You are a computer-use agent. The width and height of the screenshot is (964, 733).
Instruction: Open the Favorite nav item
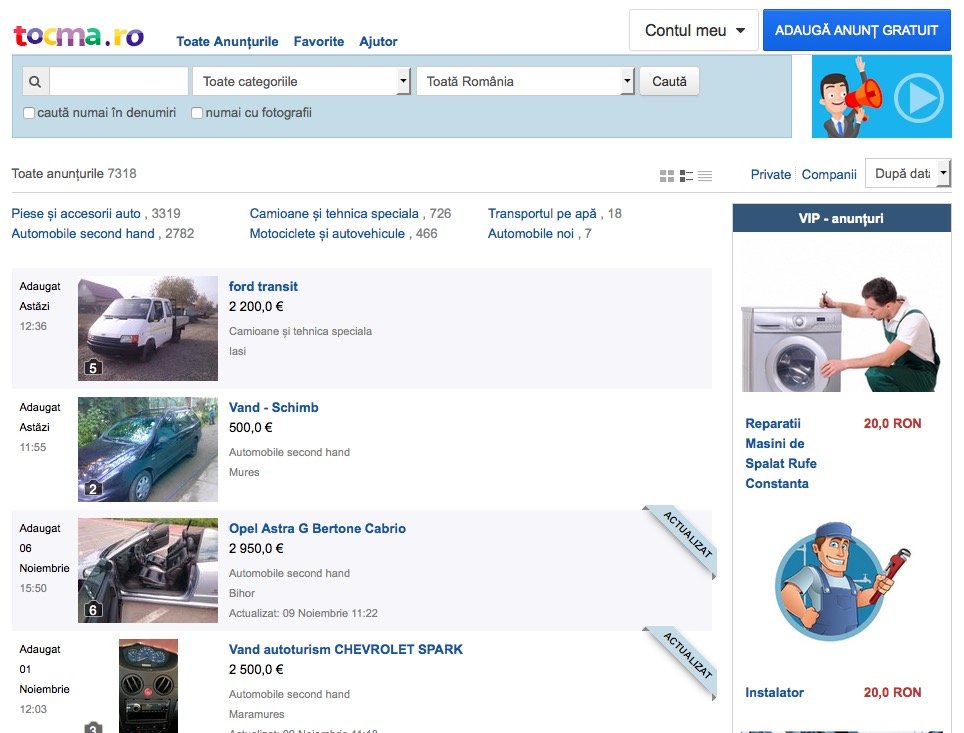[319, 42]
